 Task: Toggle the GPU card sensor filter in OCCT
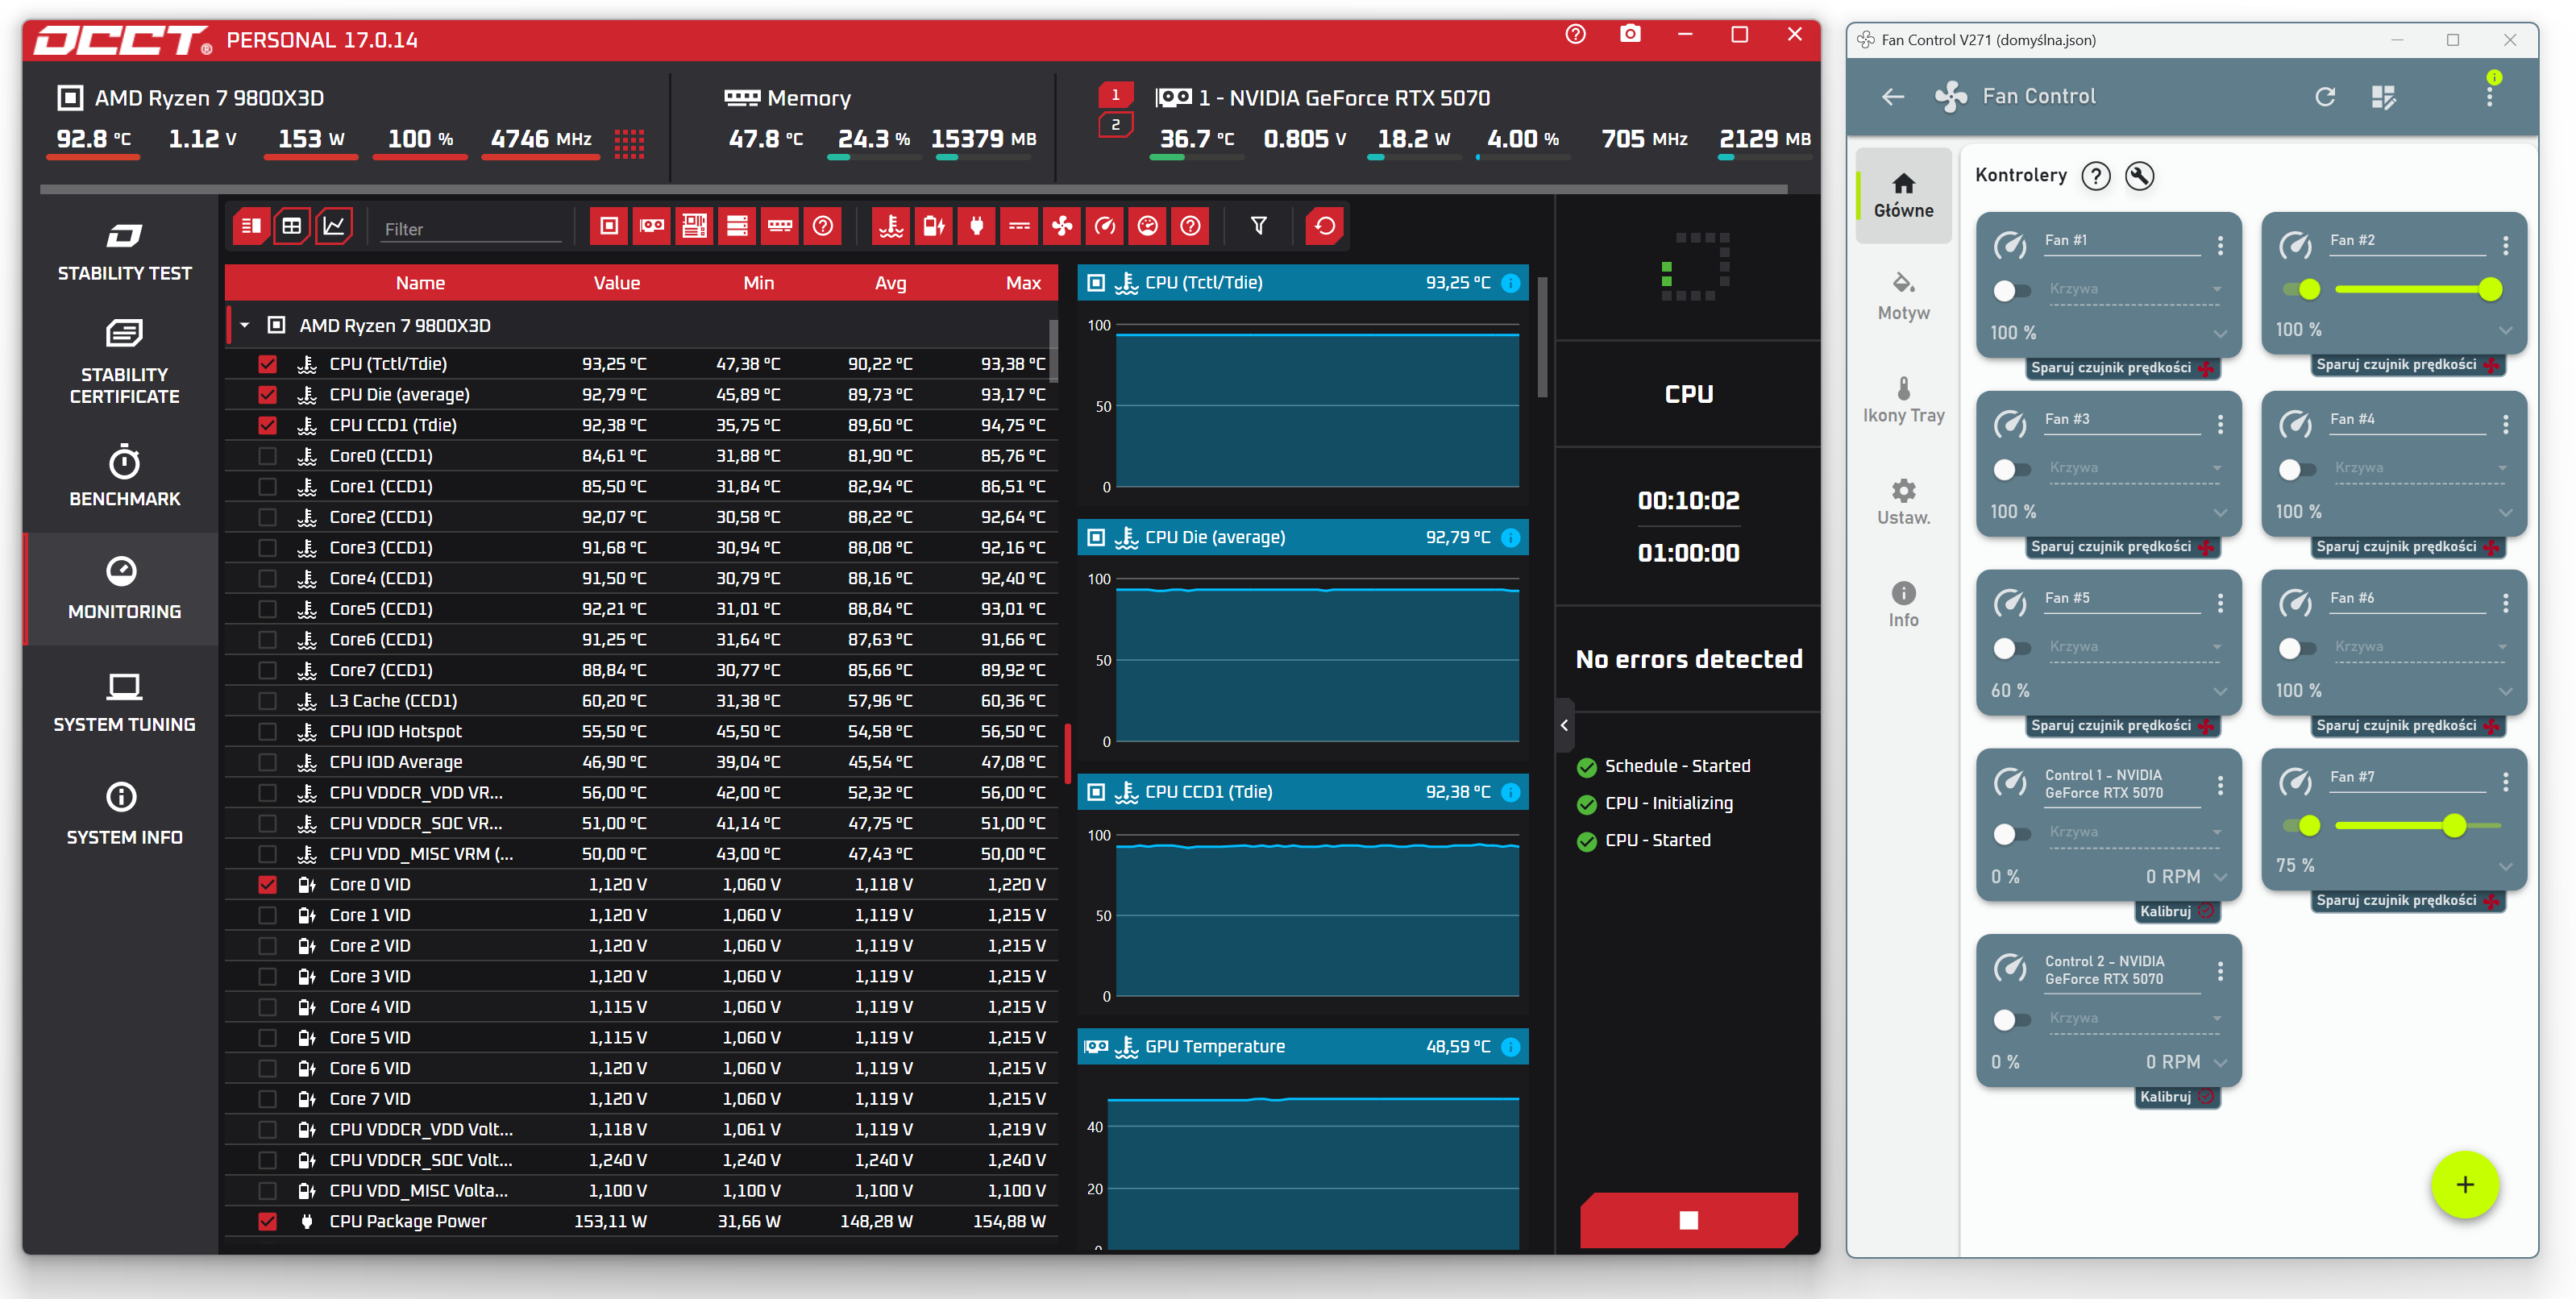[652, 226]
